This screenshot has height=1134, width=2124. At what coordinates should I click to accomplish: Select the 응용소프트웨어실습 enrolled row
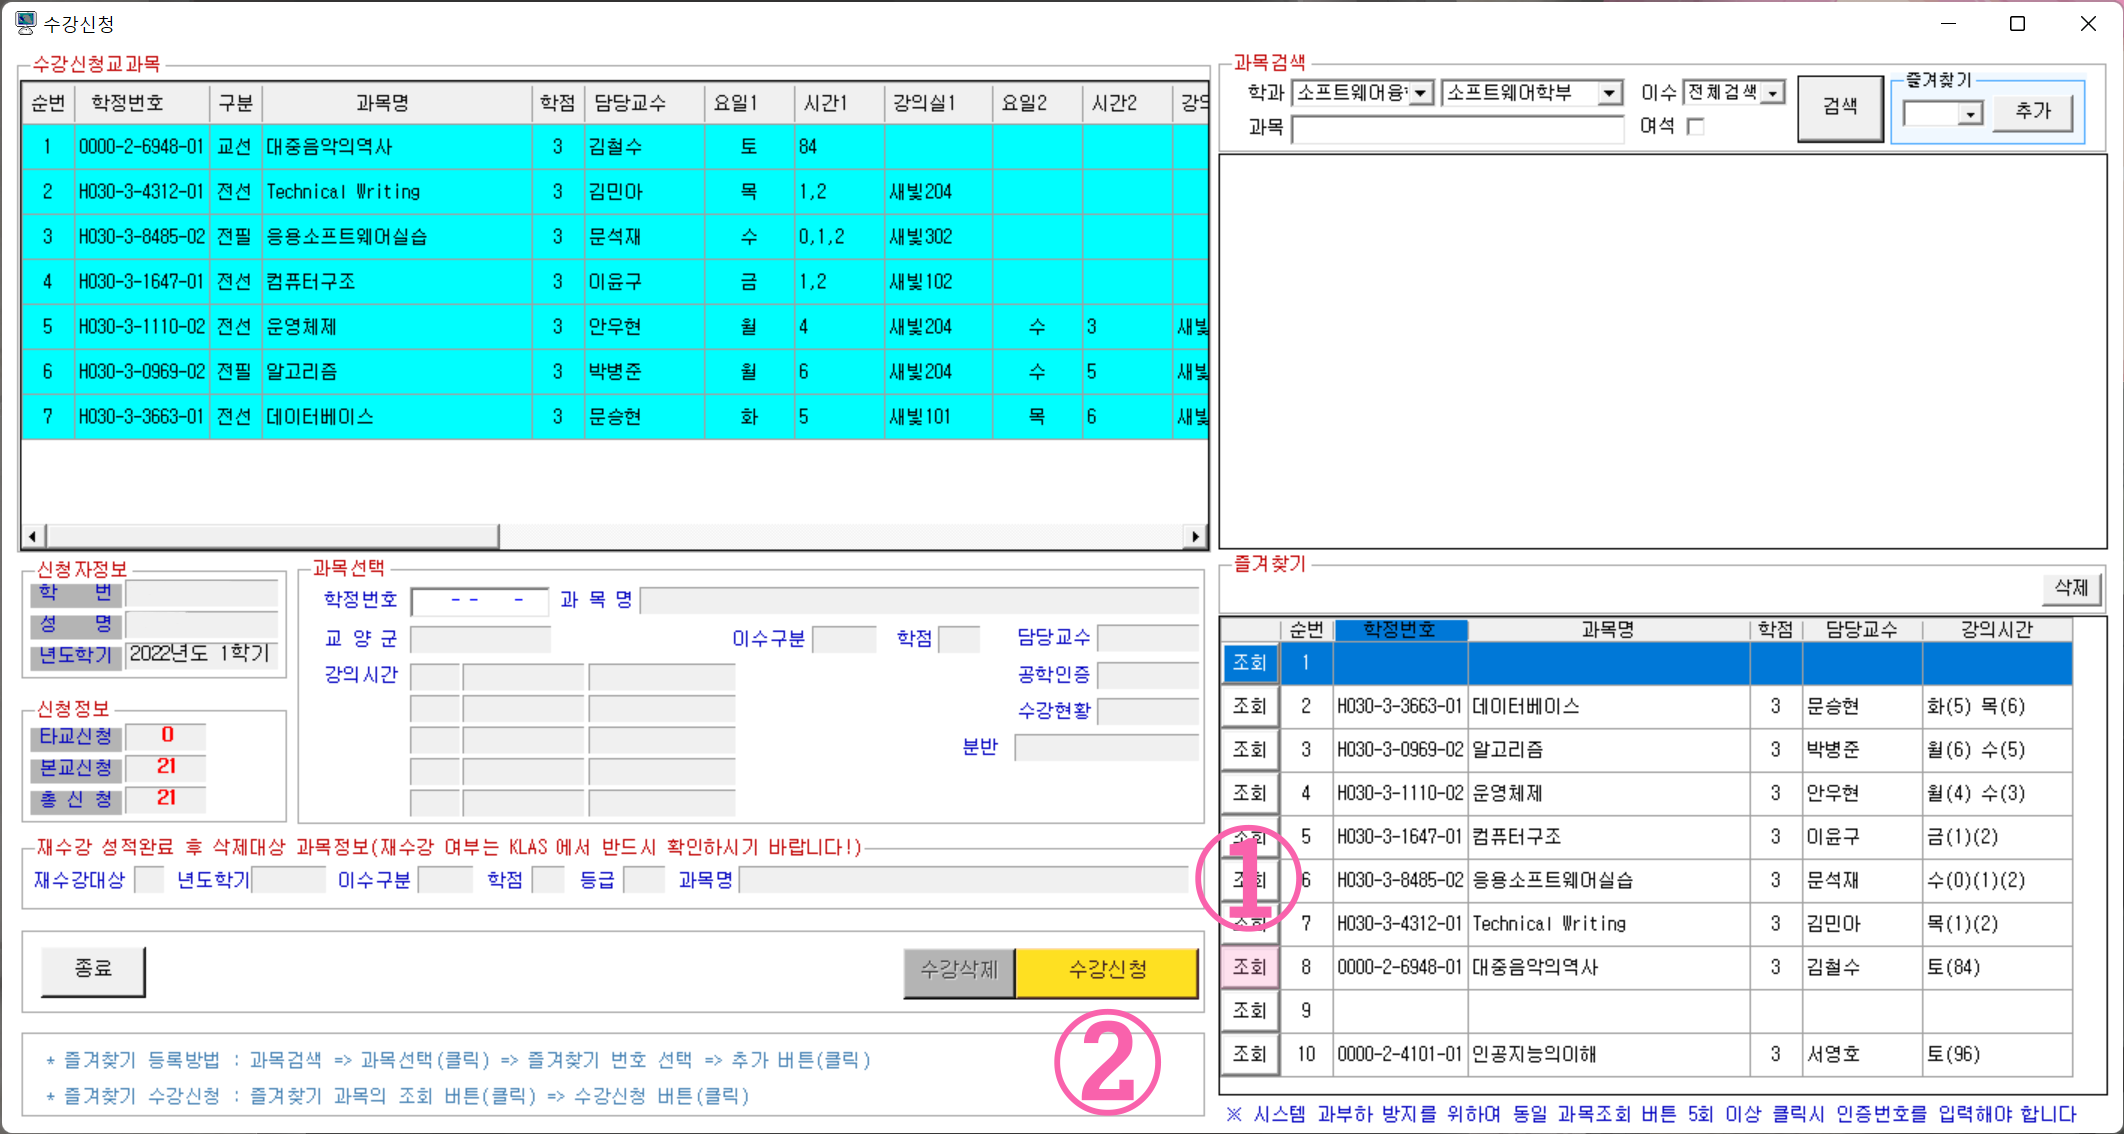click(x=615, y=237)
